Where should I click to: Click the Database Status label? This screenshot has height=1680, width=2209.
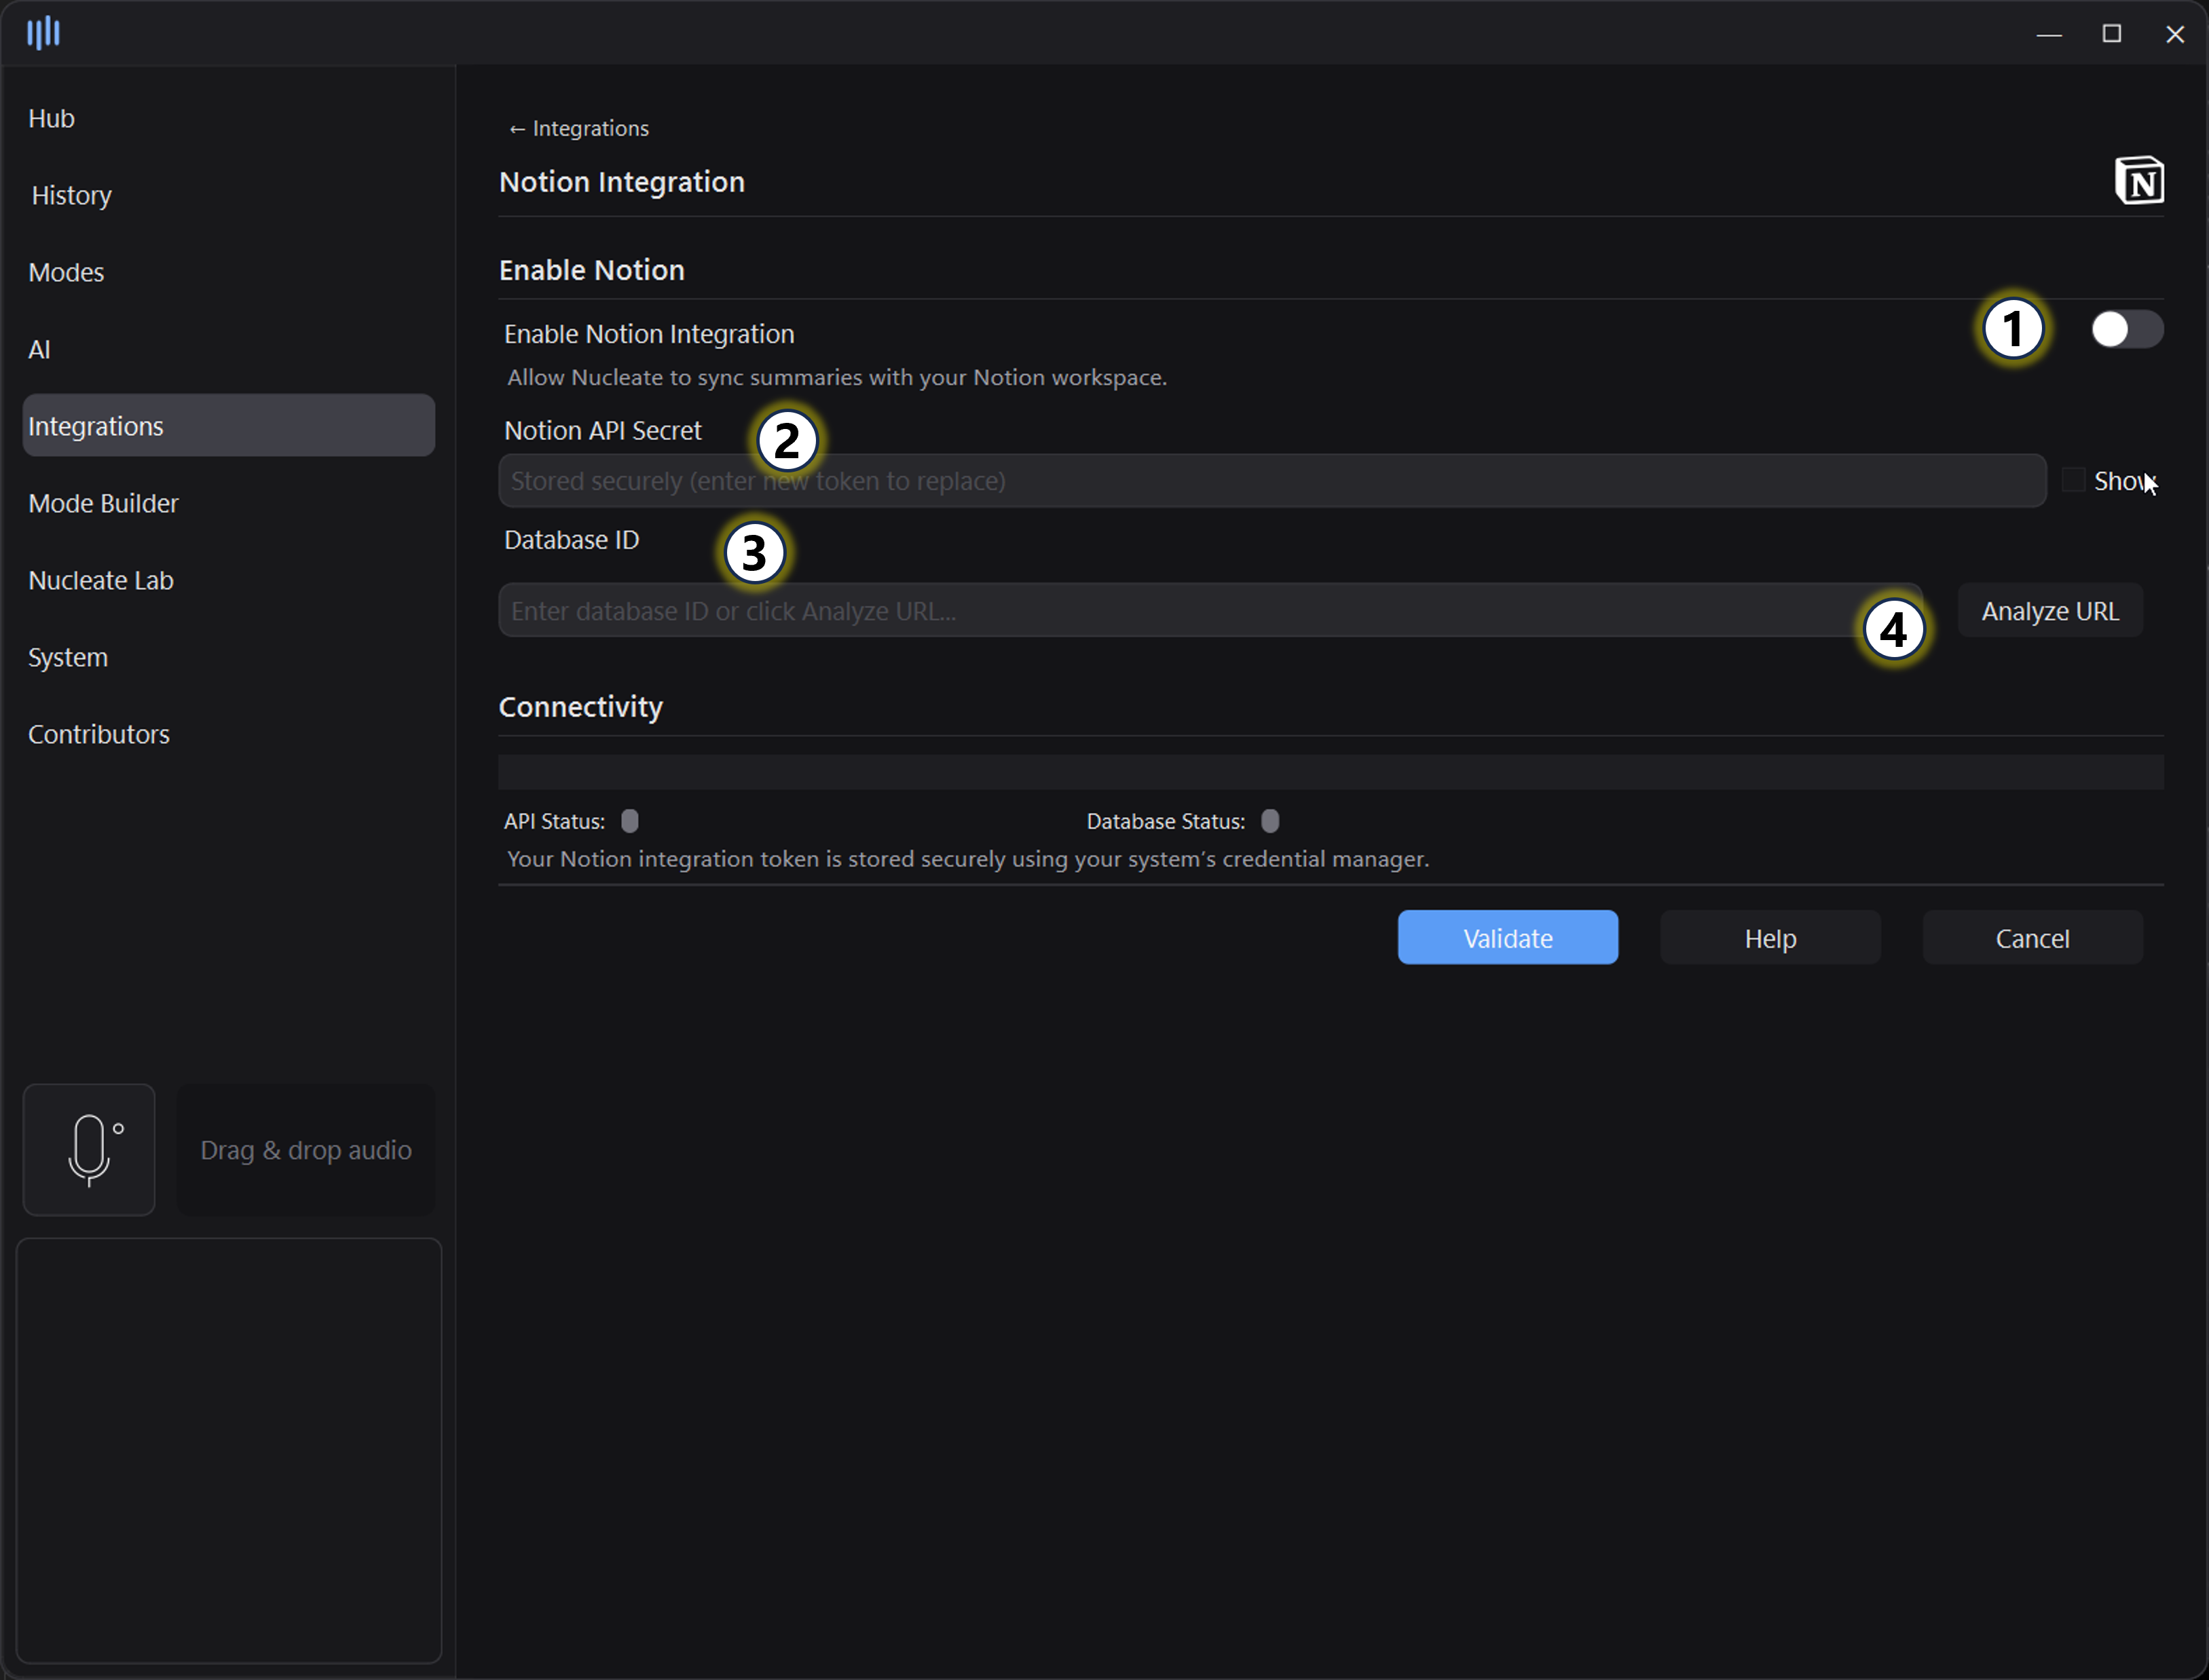[1166, 821]
